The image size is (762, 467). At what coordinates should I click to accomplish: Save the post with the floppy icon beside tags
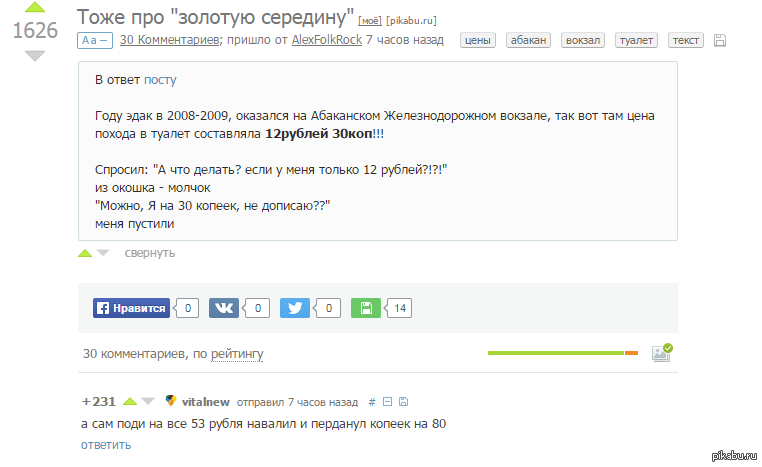720,41
